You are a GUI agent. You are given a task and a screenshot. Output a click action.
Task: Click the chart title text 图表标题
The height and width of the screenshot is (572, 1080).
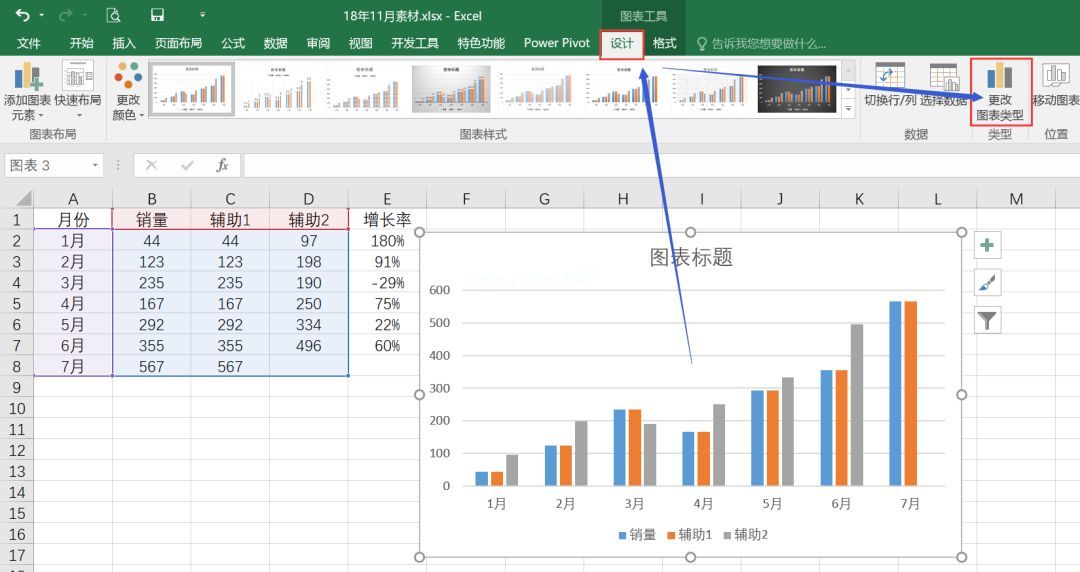[691, 257]
